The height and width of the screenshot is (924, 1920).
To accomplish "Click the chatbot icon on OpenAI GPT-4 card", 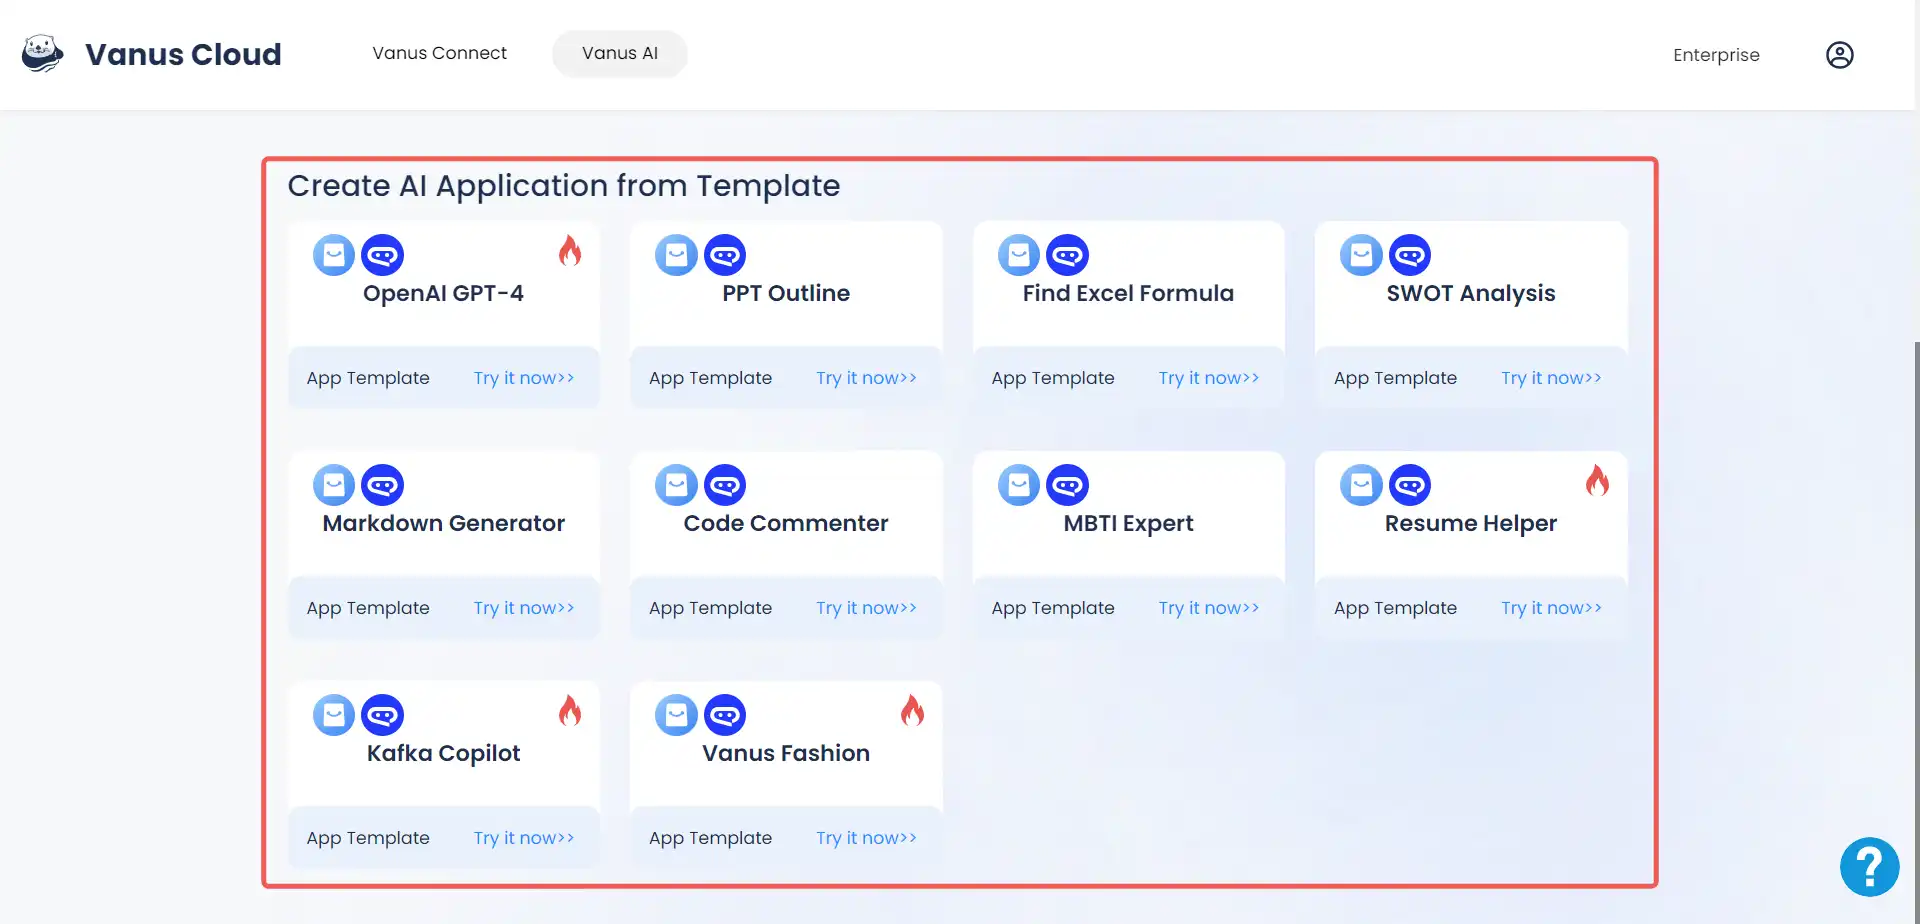I will pos(382,255).
